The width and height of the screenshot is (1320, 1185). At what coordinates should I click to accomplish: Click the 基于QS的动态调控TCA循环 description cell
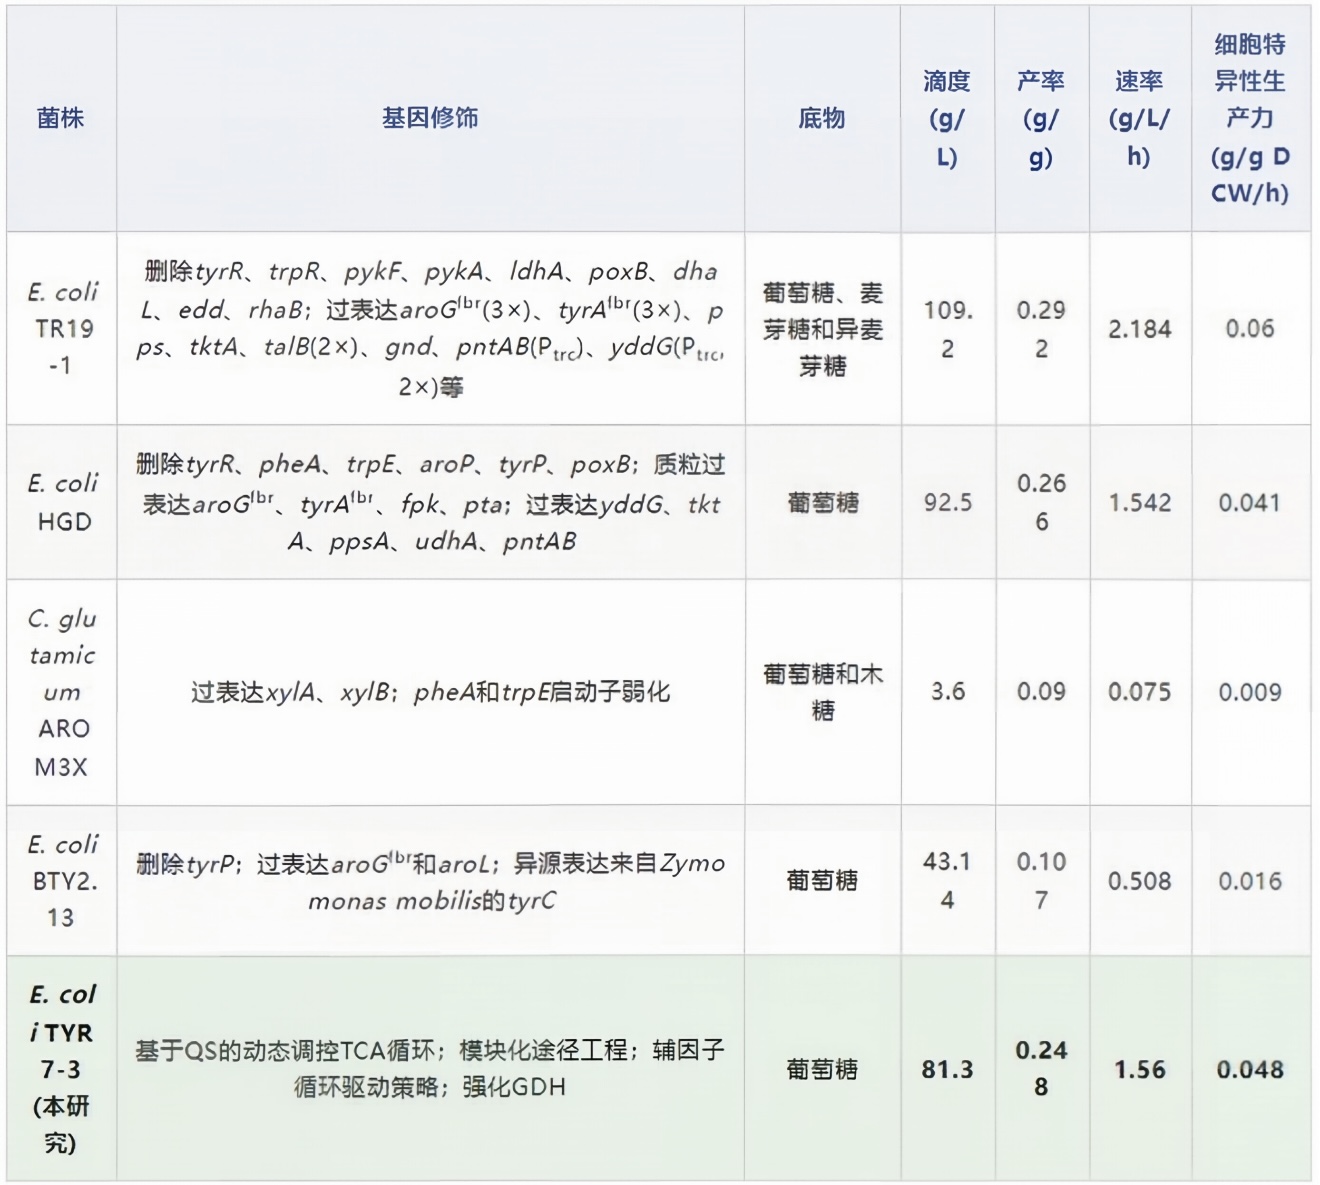pos(430,1068)
